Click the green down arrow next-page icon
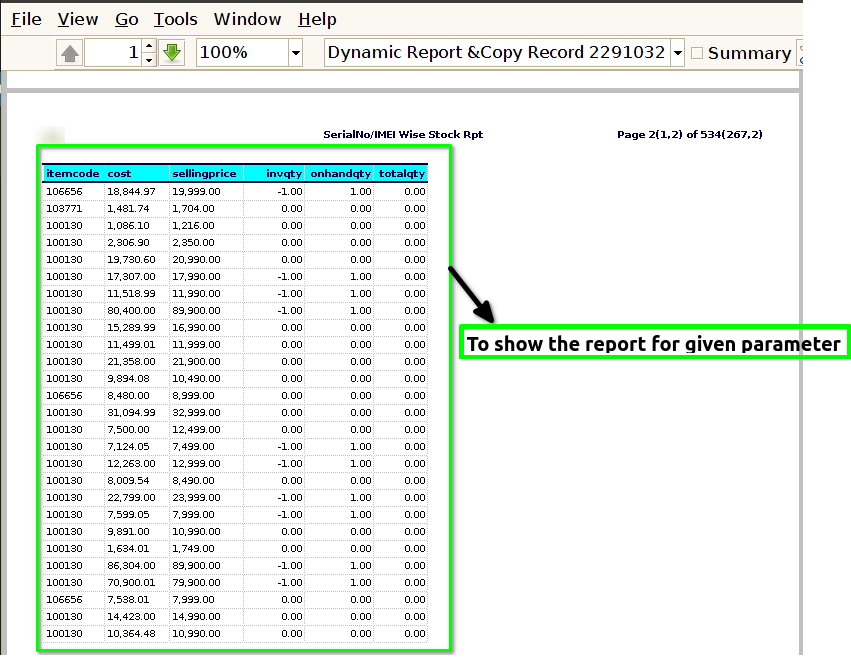Screen dimensions: 851x669 [x=172, y=53]
